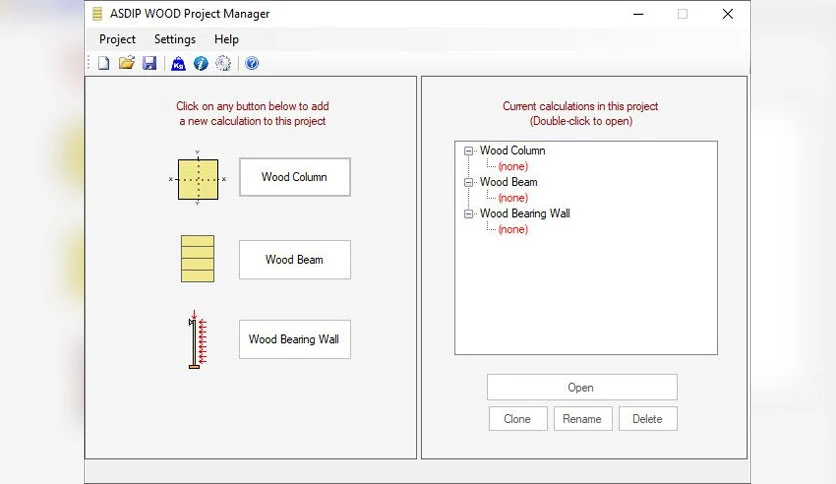Collapse the Wood Beam tree node
This screenshot has height=484, width=836.
click(x=468, y=182)
